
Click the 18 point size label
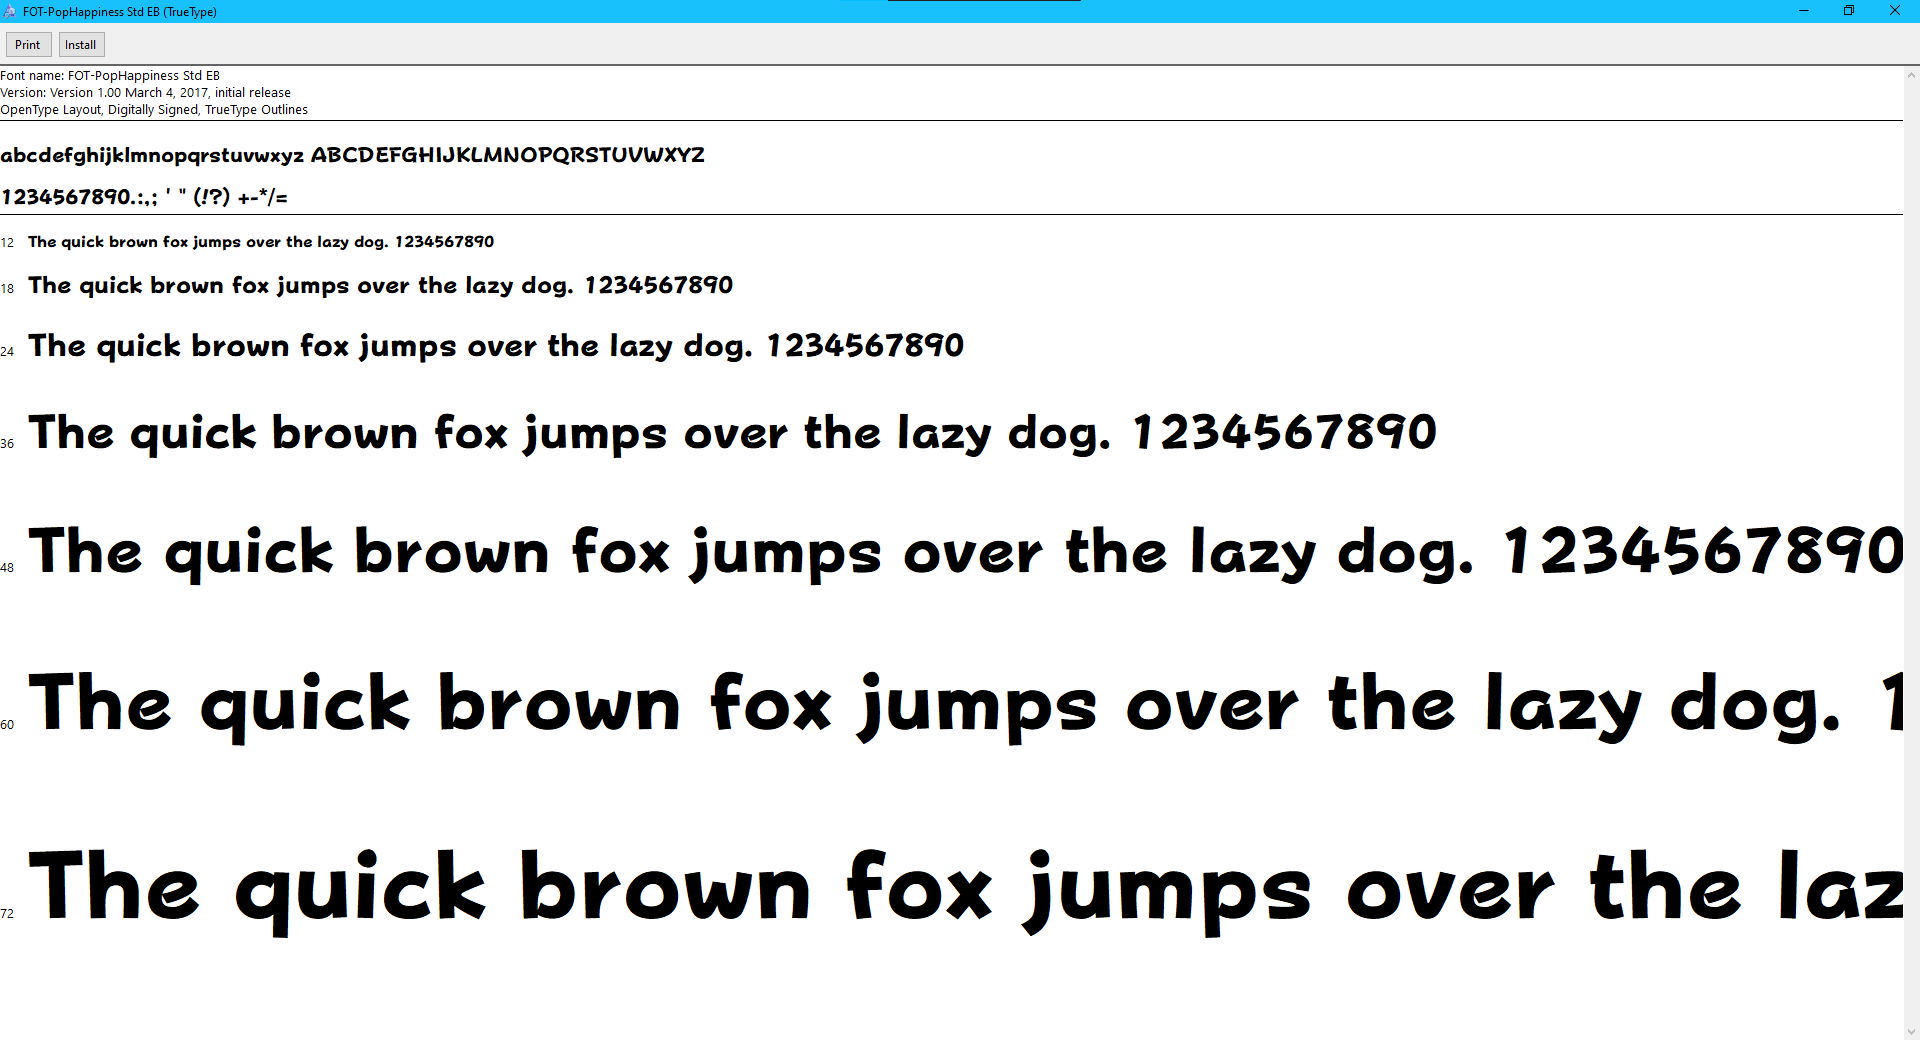pos(7,289)
